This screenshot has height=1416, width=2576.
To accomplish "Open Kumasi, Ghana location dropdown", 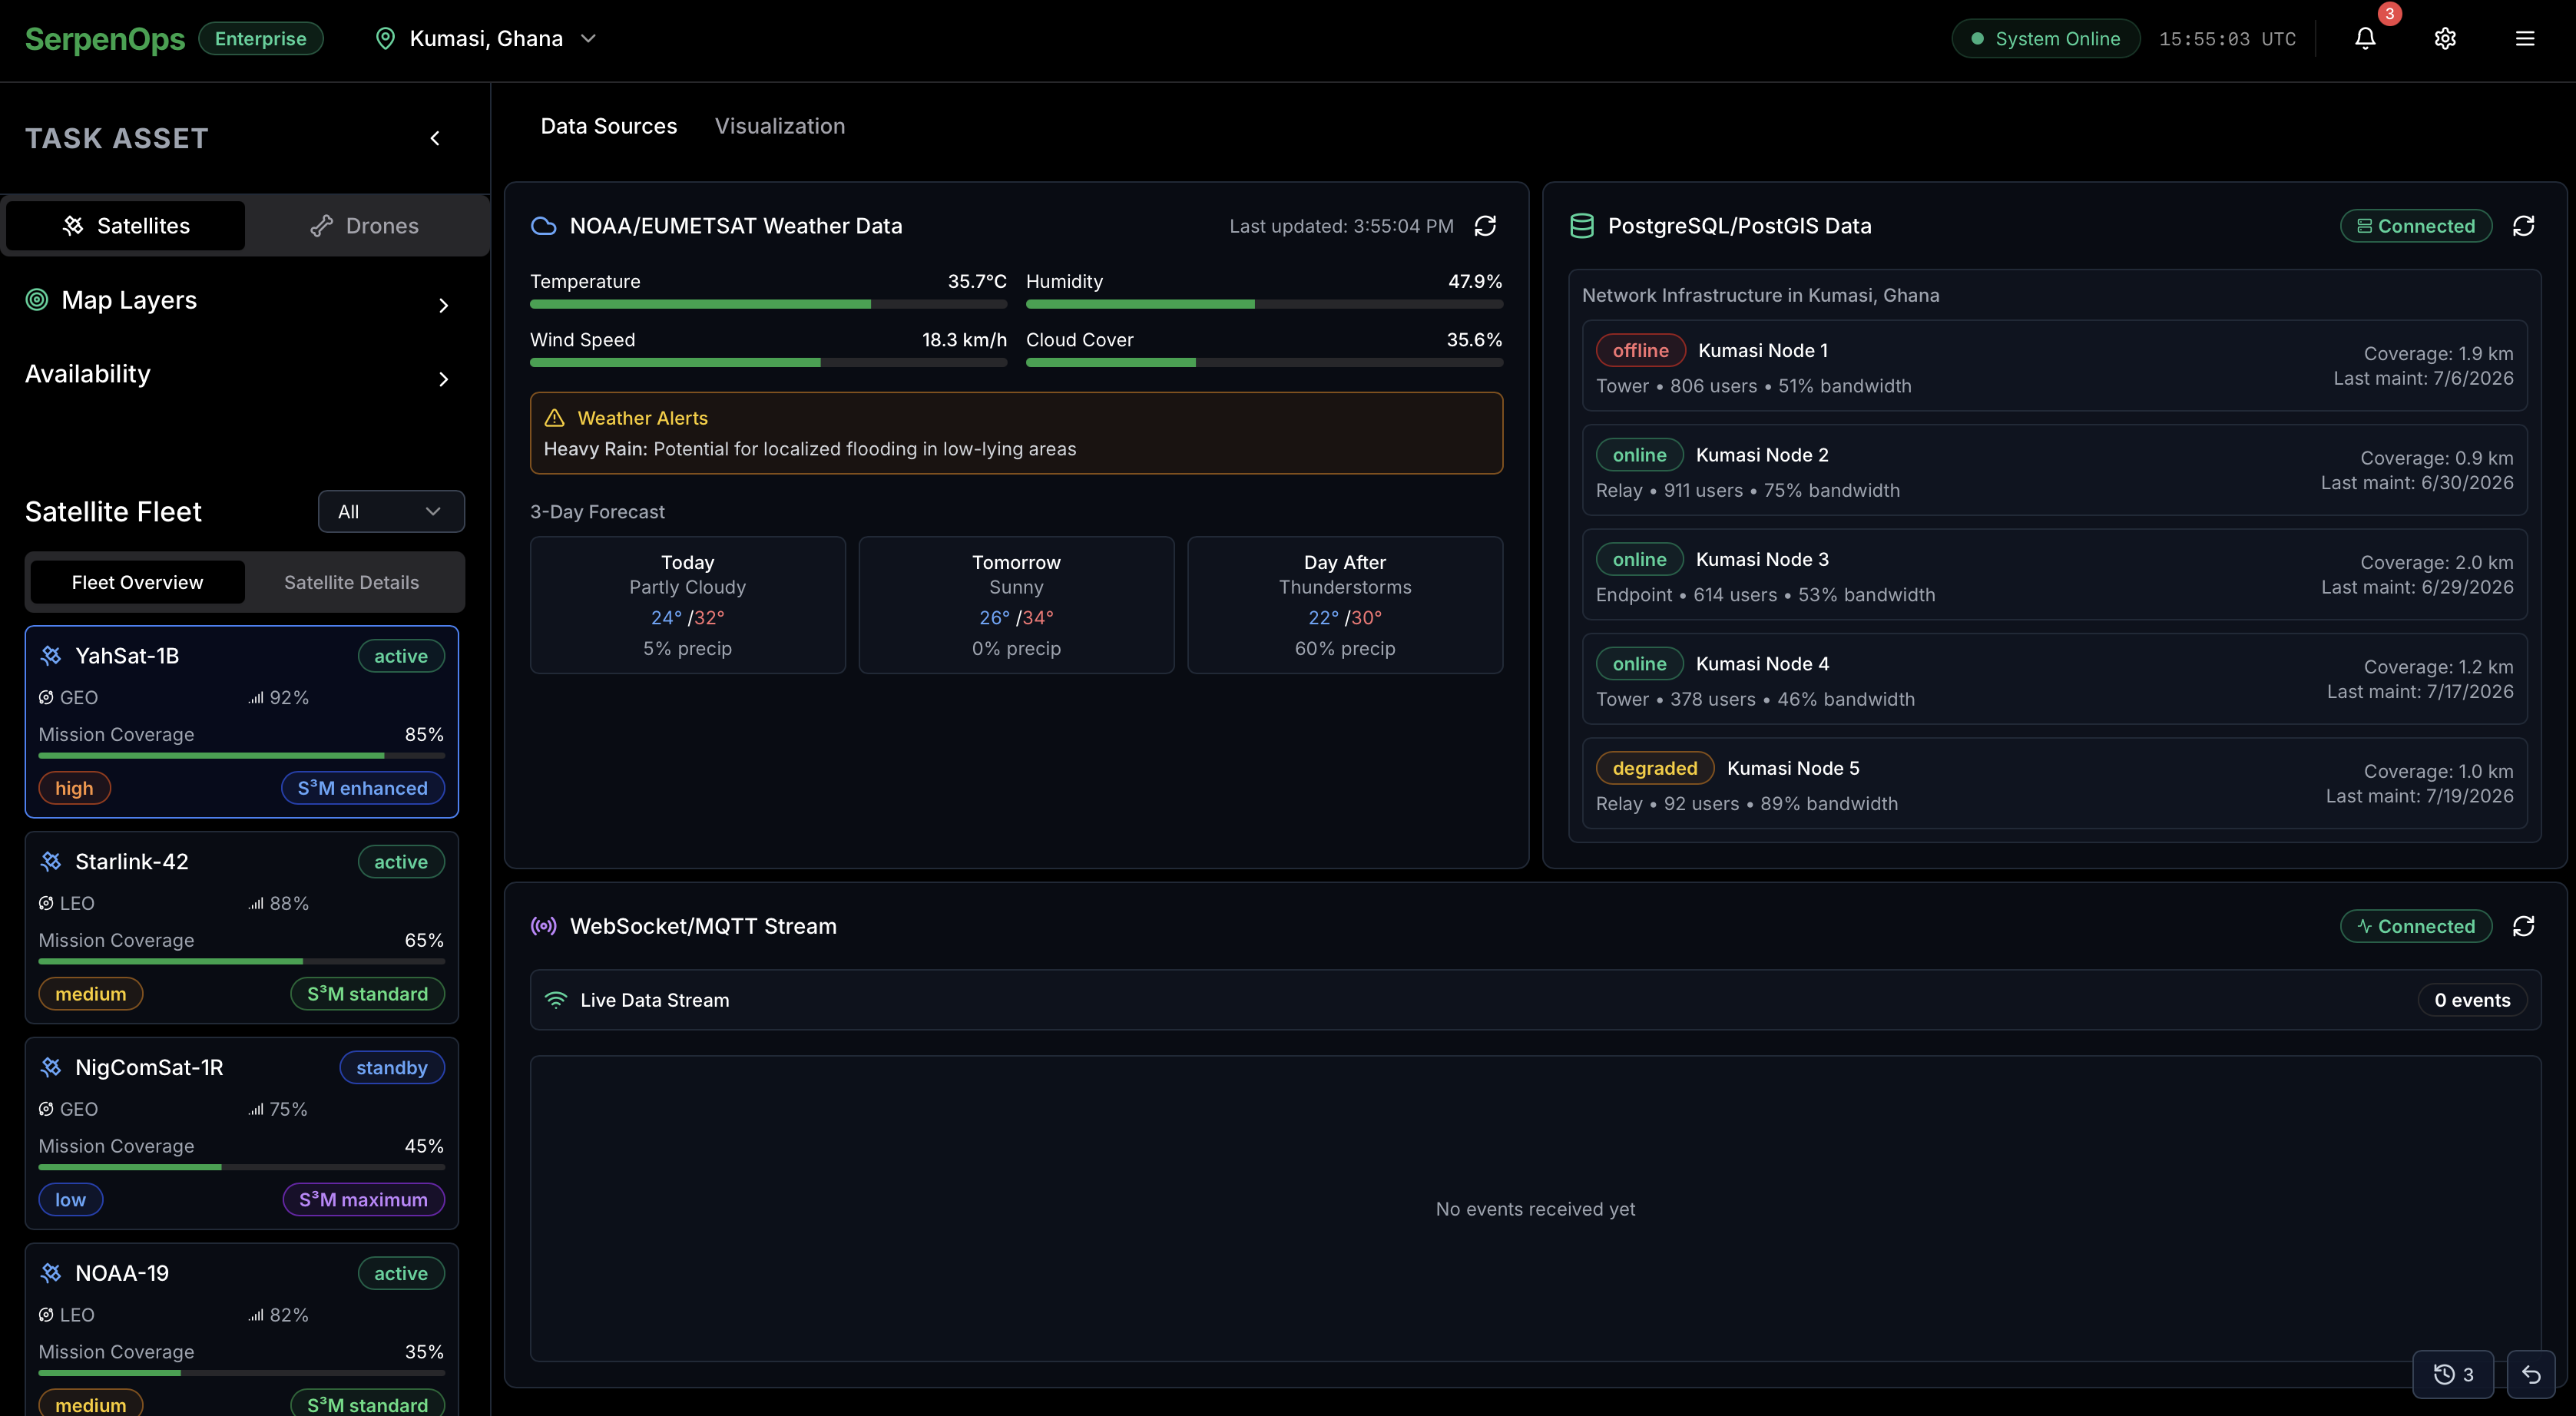I will (x=486, y=38).
